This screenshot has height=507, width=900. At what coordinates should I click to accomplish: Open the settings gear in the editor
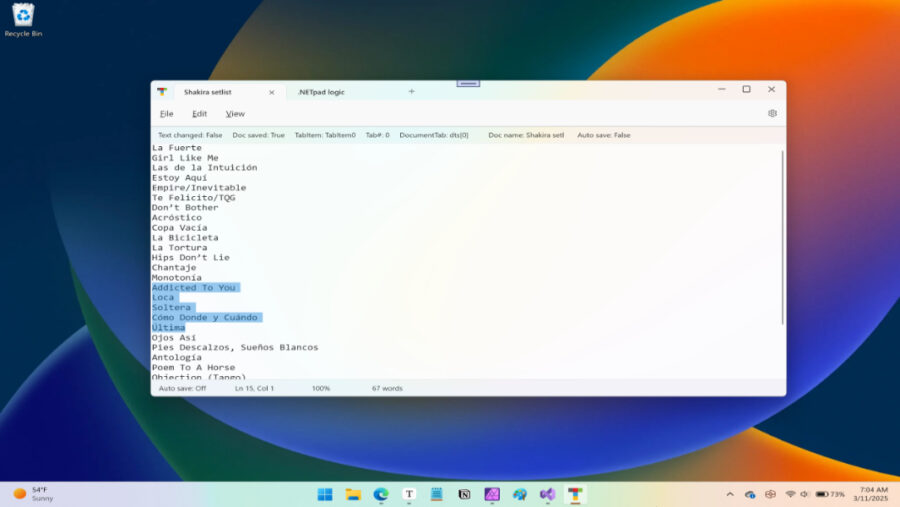click(x=772, y=113)
